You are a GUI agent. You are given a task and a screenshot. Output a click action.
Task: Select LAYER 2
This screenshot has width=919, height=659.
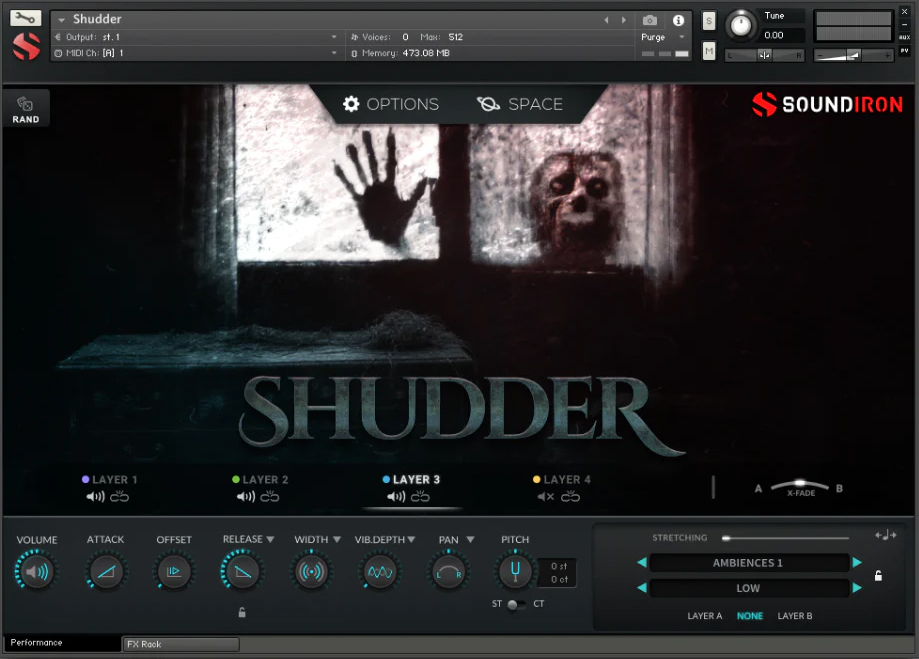pos(260,480)
